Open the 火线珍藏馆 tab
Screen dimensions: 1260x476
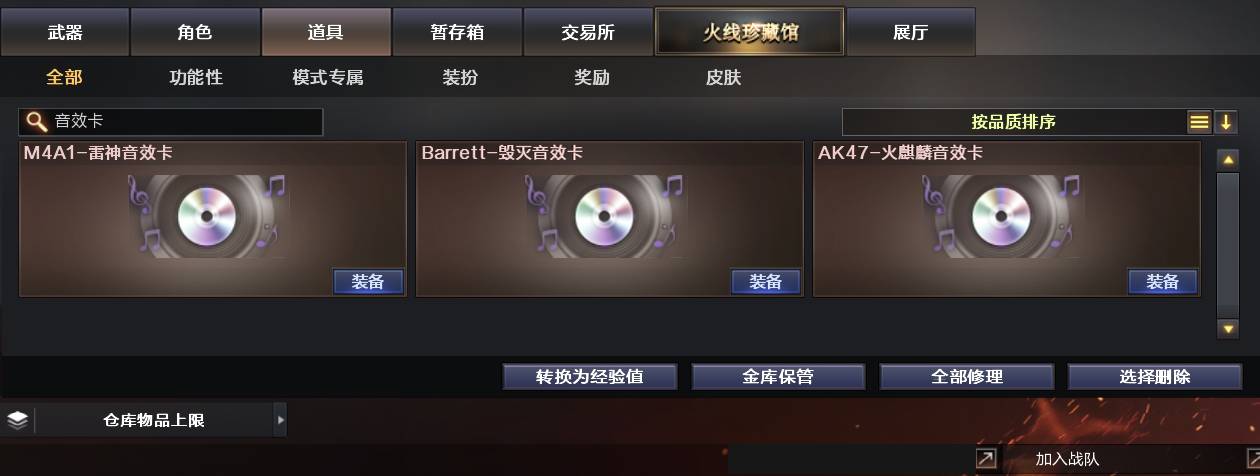click(750, 32)
